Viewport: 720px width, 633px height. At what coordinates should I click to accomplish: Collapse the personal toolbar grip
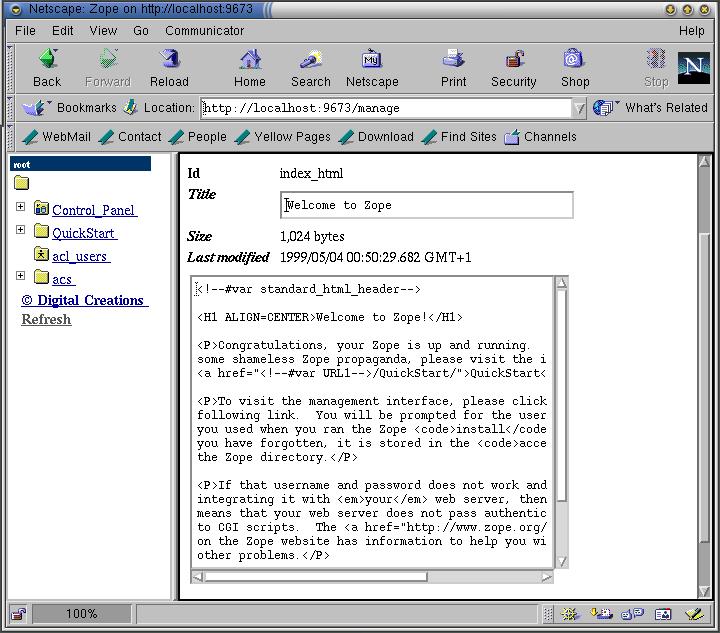11,136
